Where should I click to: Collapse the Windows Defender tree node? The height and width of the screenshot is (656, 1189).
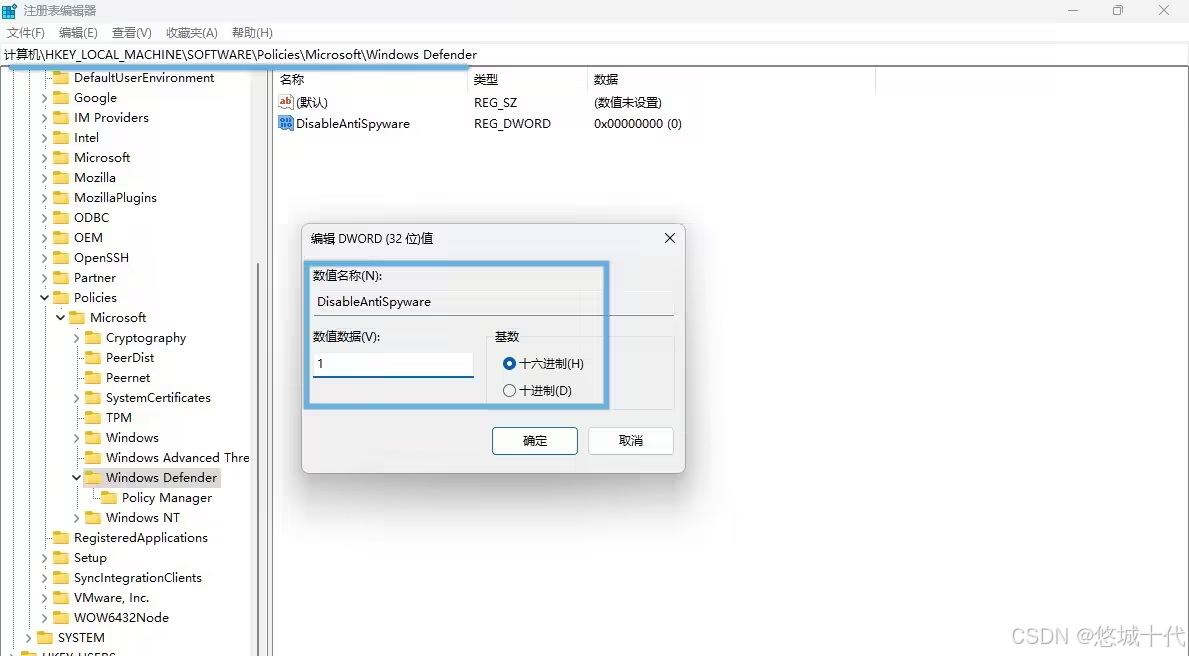[x=76, y=478]
